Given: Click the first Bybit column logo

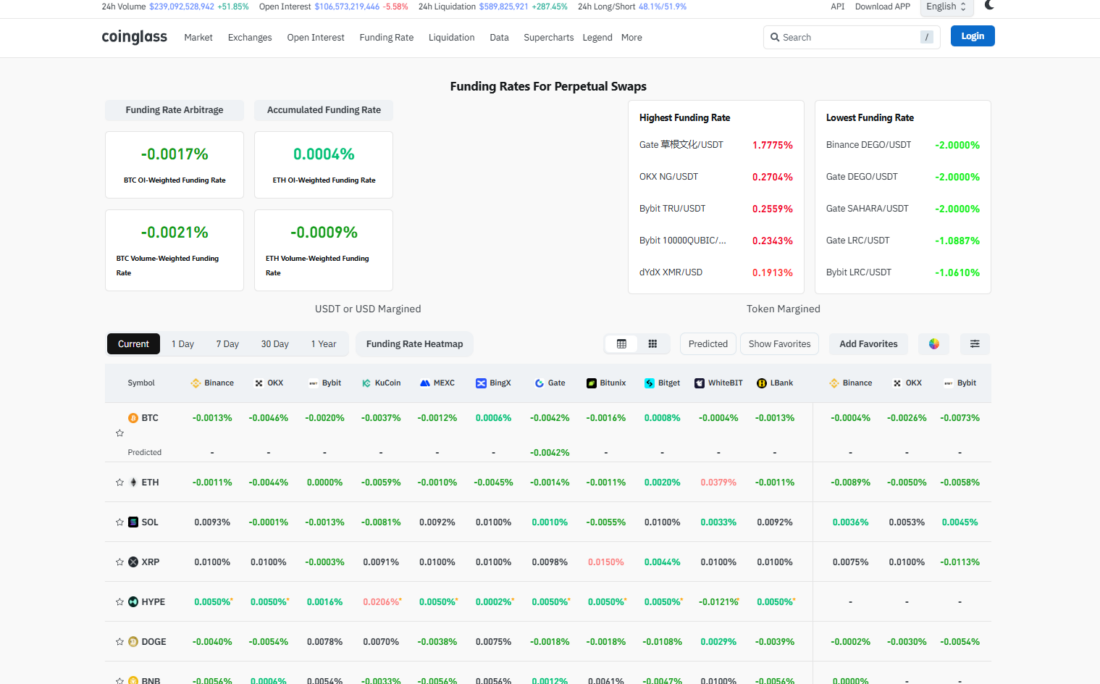Looking at the screenshot, I should pyautogui.click(x=313, y=383).
